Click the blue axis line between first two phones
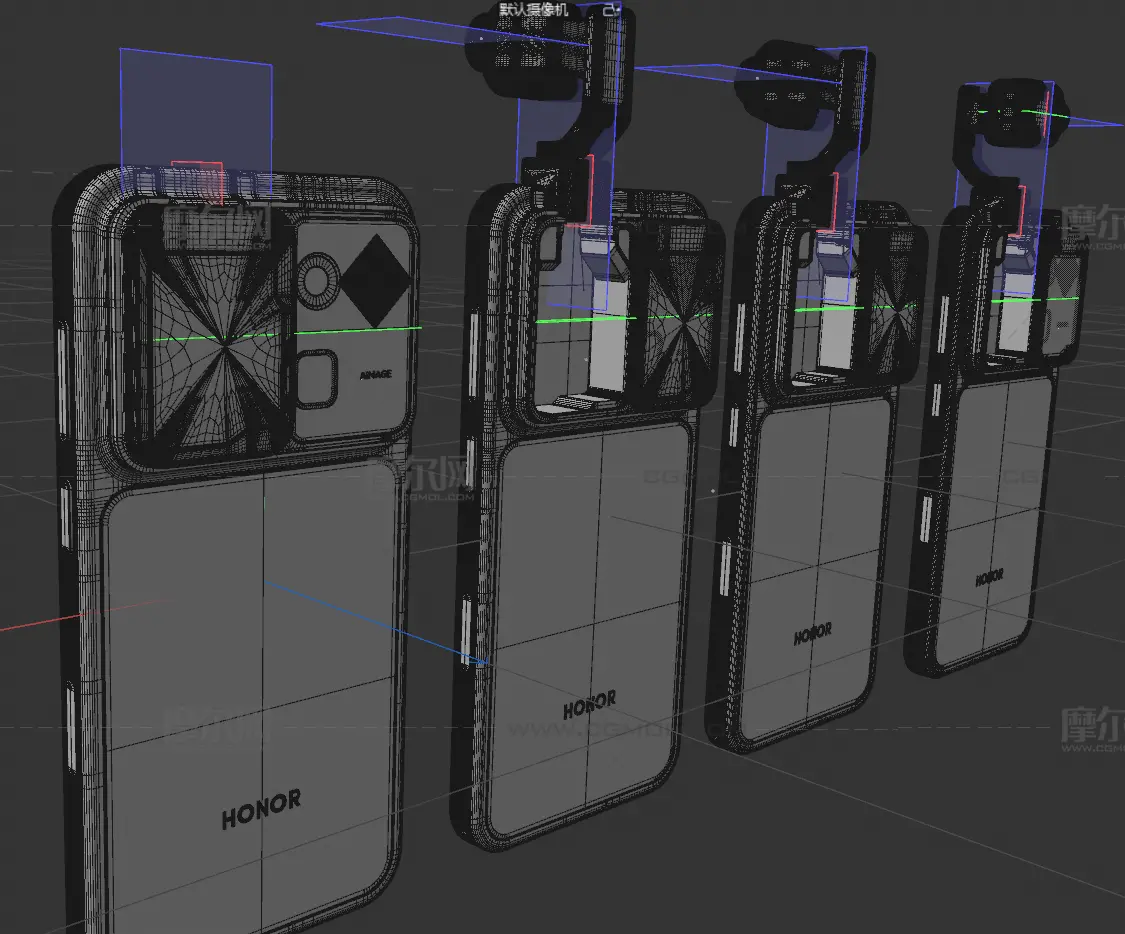Viewport: 1125px width, 934px height. tap(375, 623)
